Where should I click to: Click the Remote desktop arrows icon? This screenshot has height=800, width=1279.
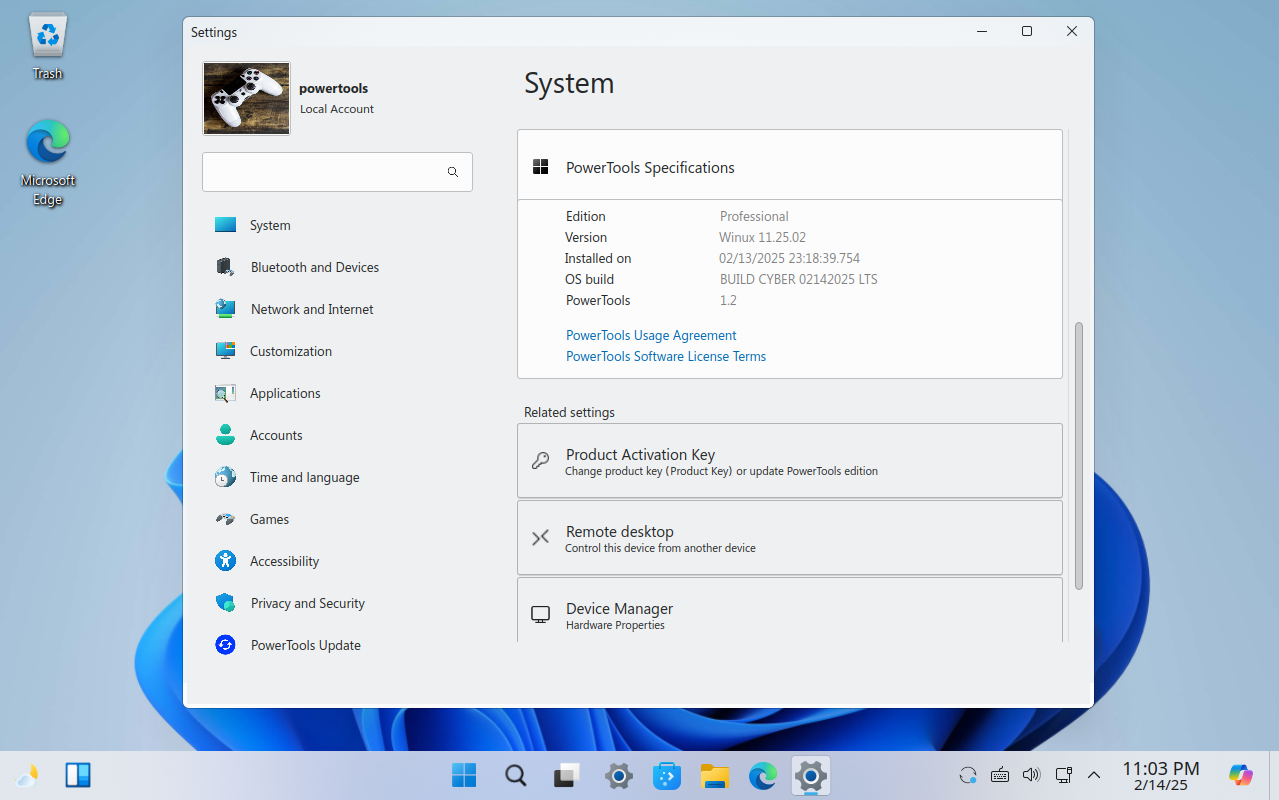tap(540, 538)
